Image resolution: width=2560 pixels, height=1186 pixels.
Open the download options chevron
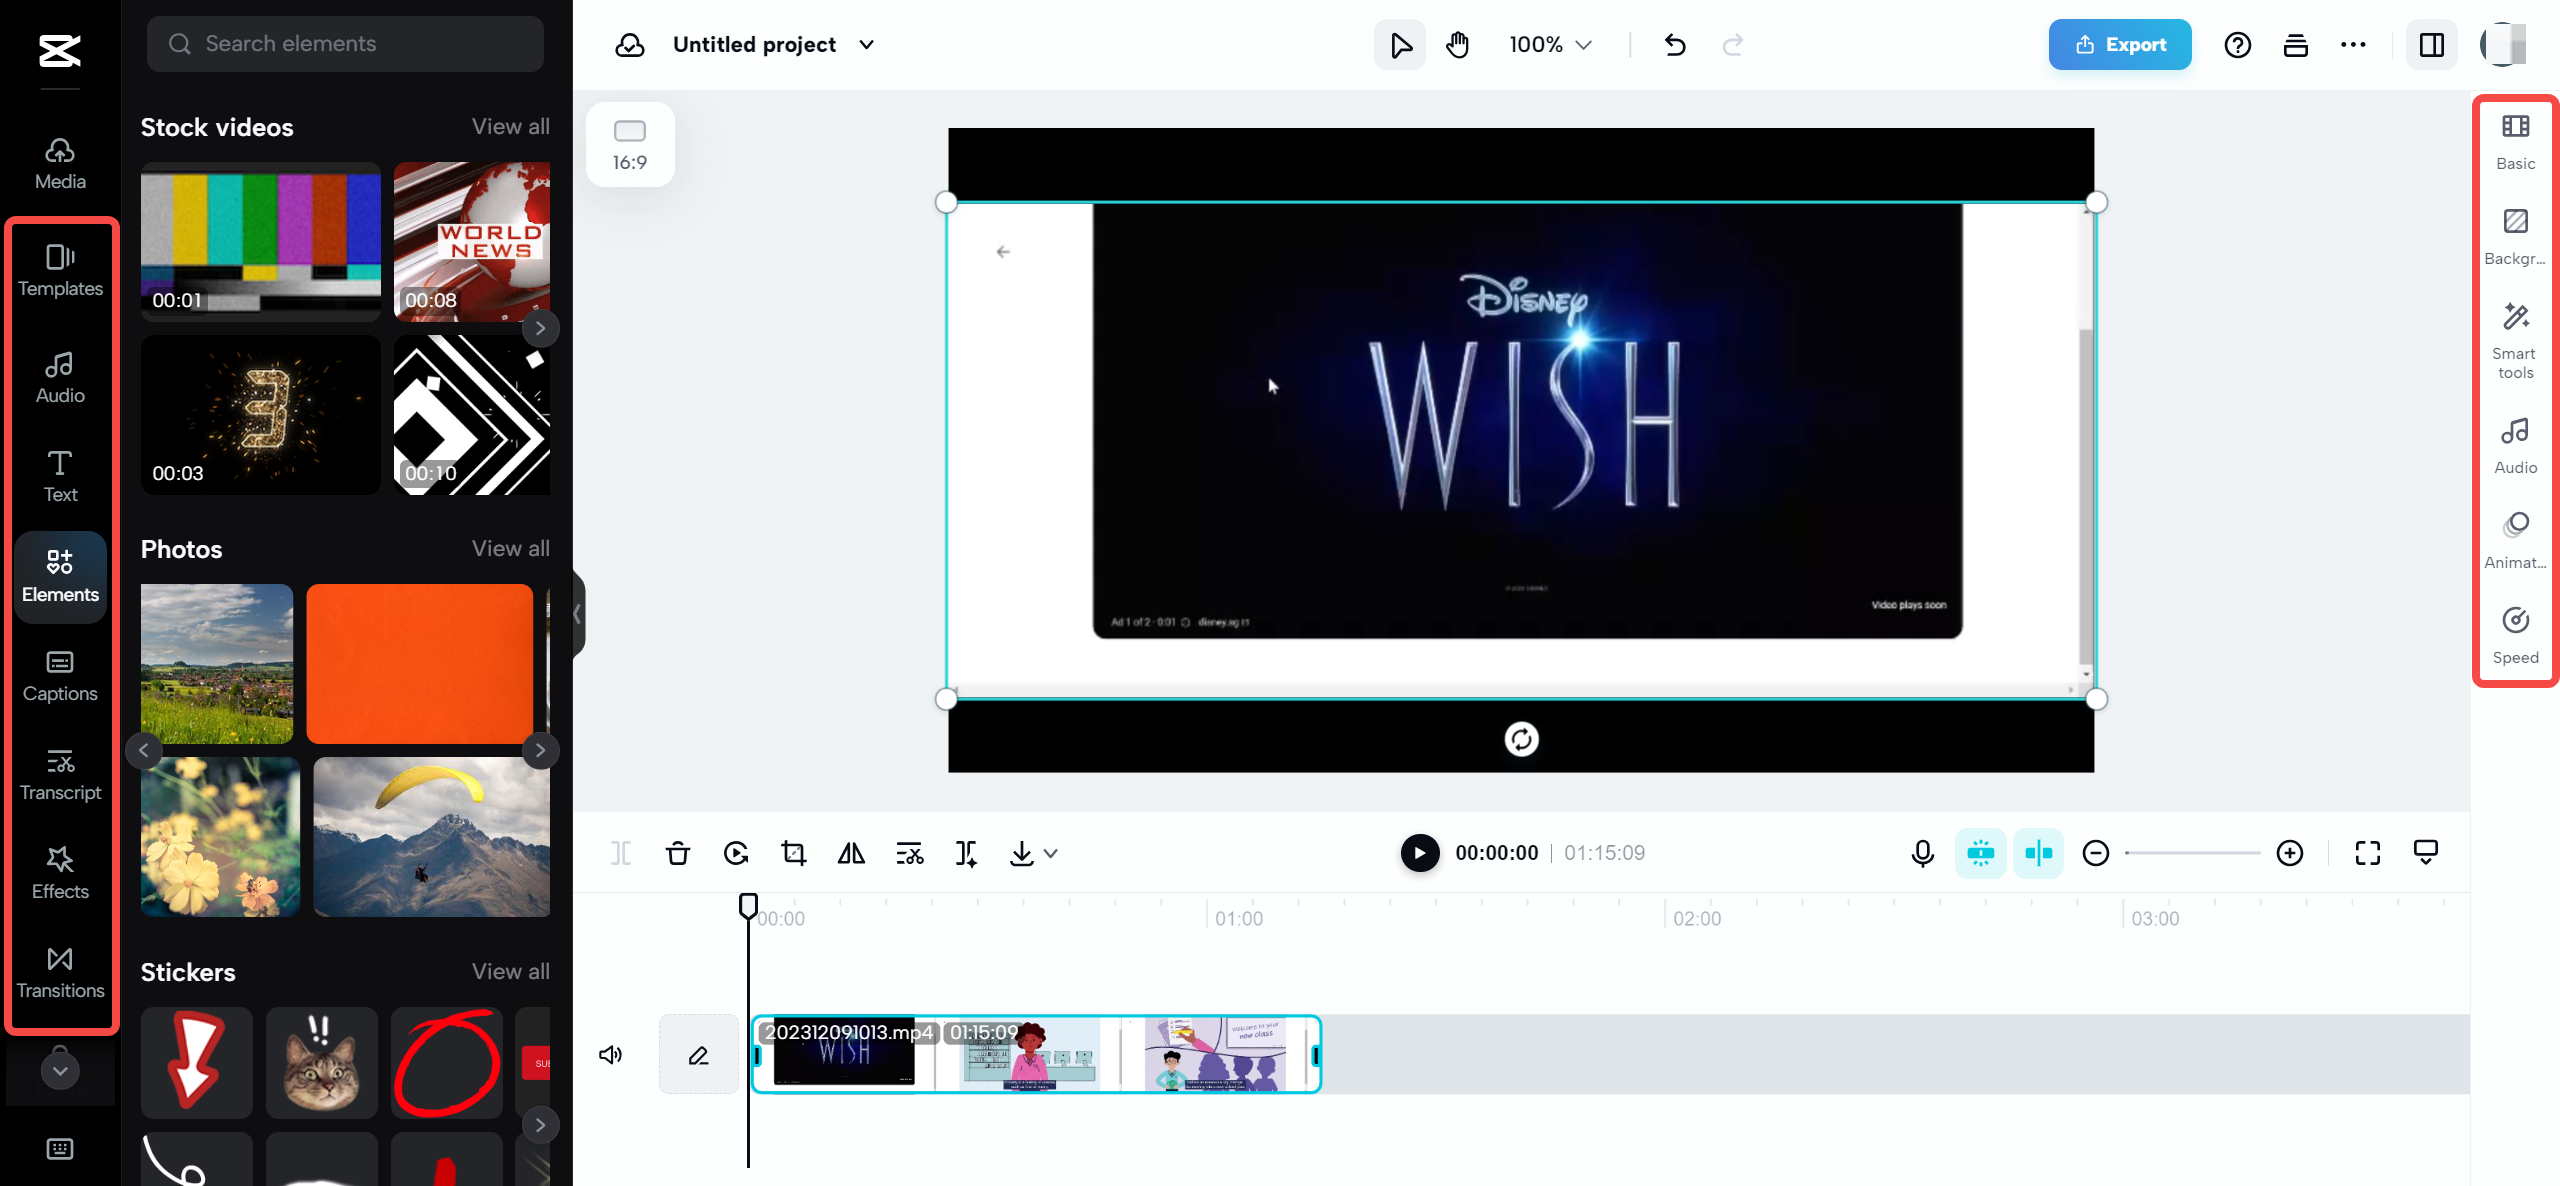pyautogui.click(x=1049, y=853)
